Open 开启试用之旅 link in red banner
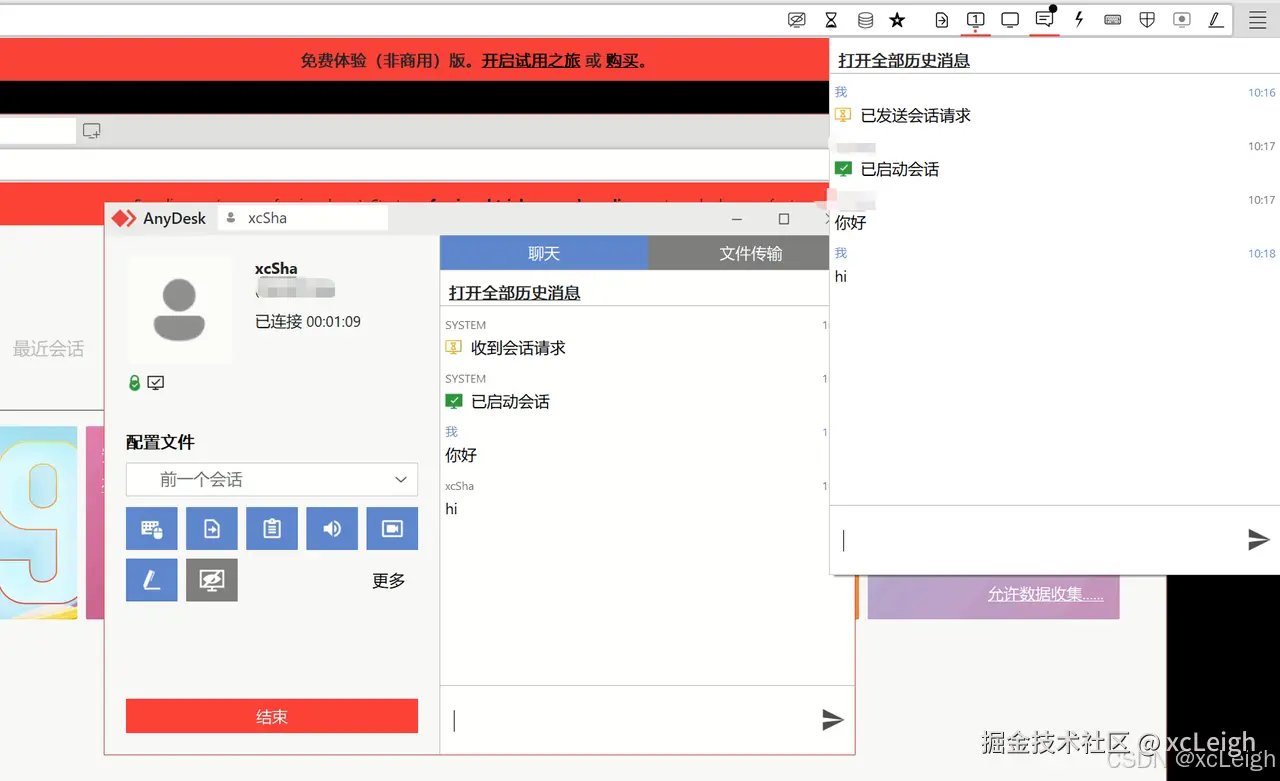The image size is (1280, 781). pyautogui.click(x=531, y=61)
